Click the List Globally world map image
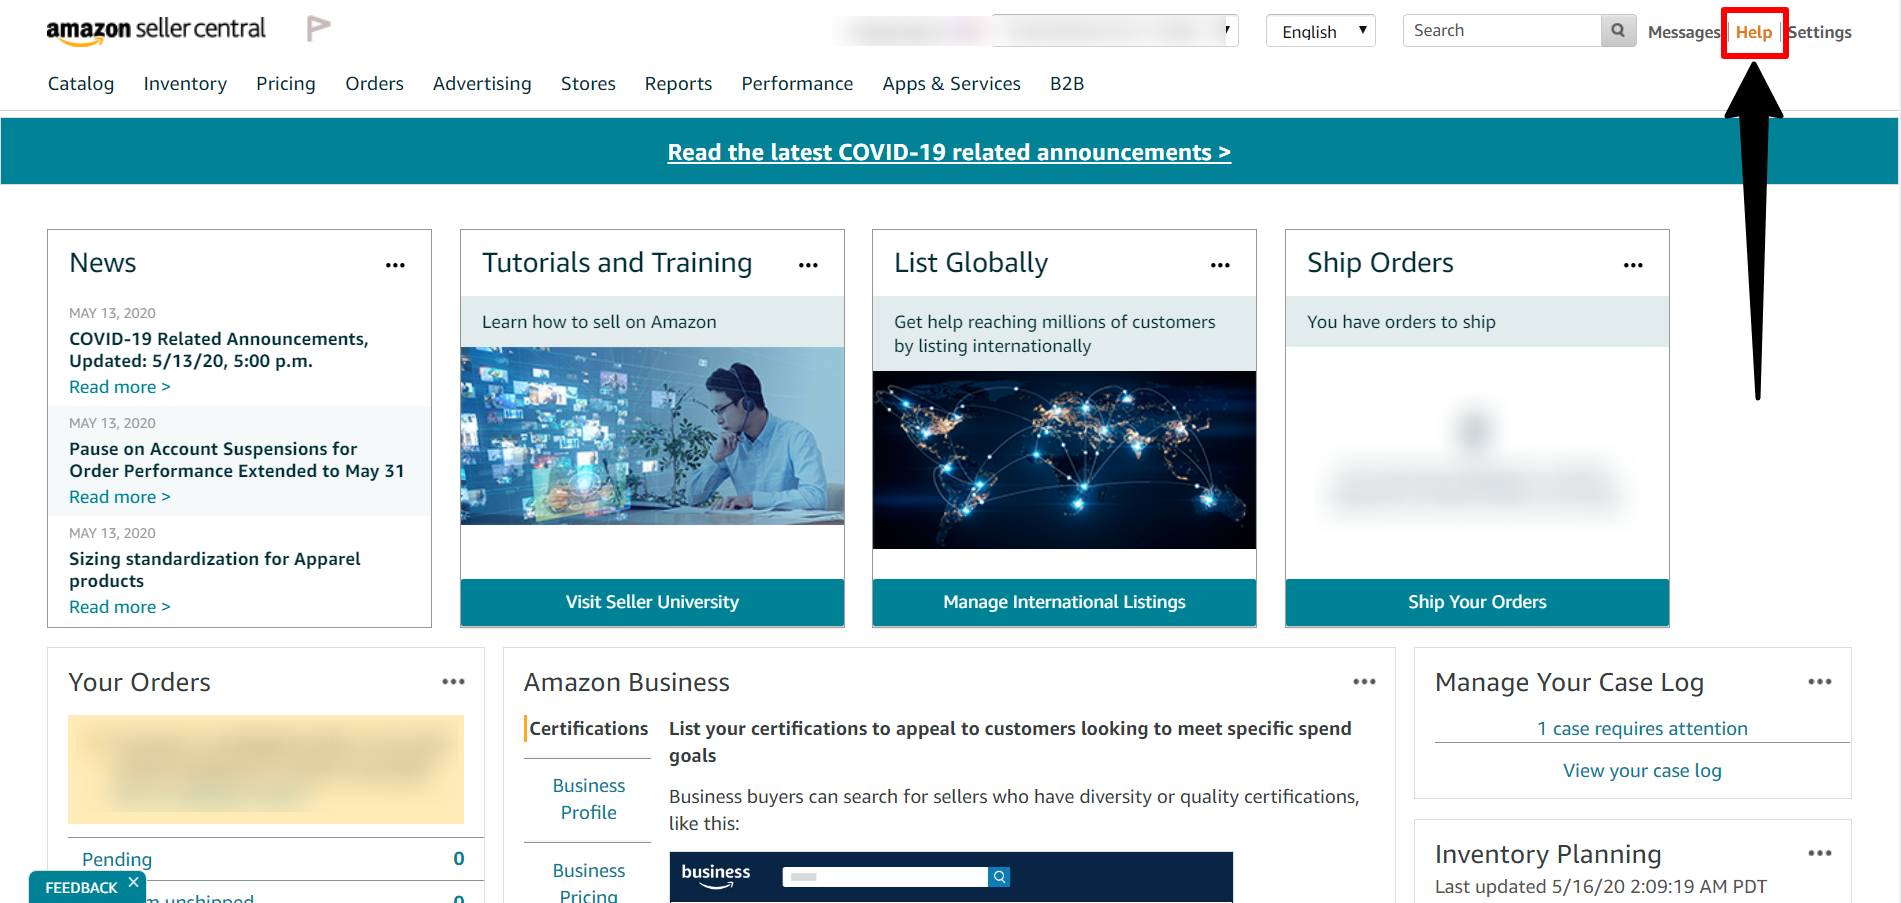Image resolution: width=1901 pixels, height=903 pixels. [1064, 460]
